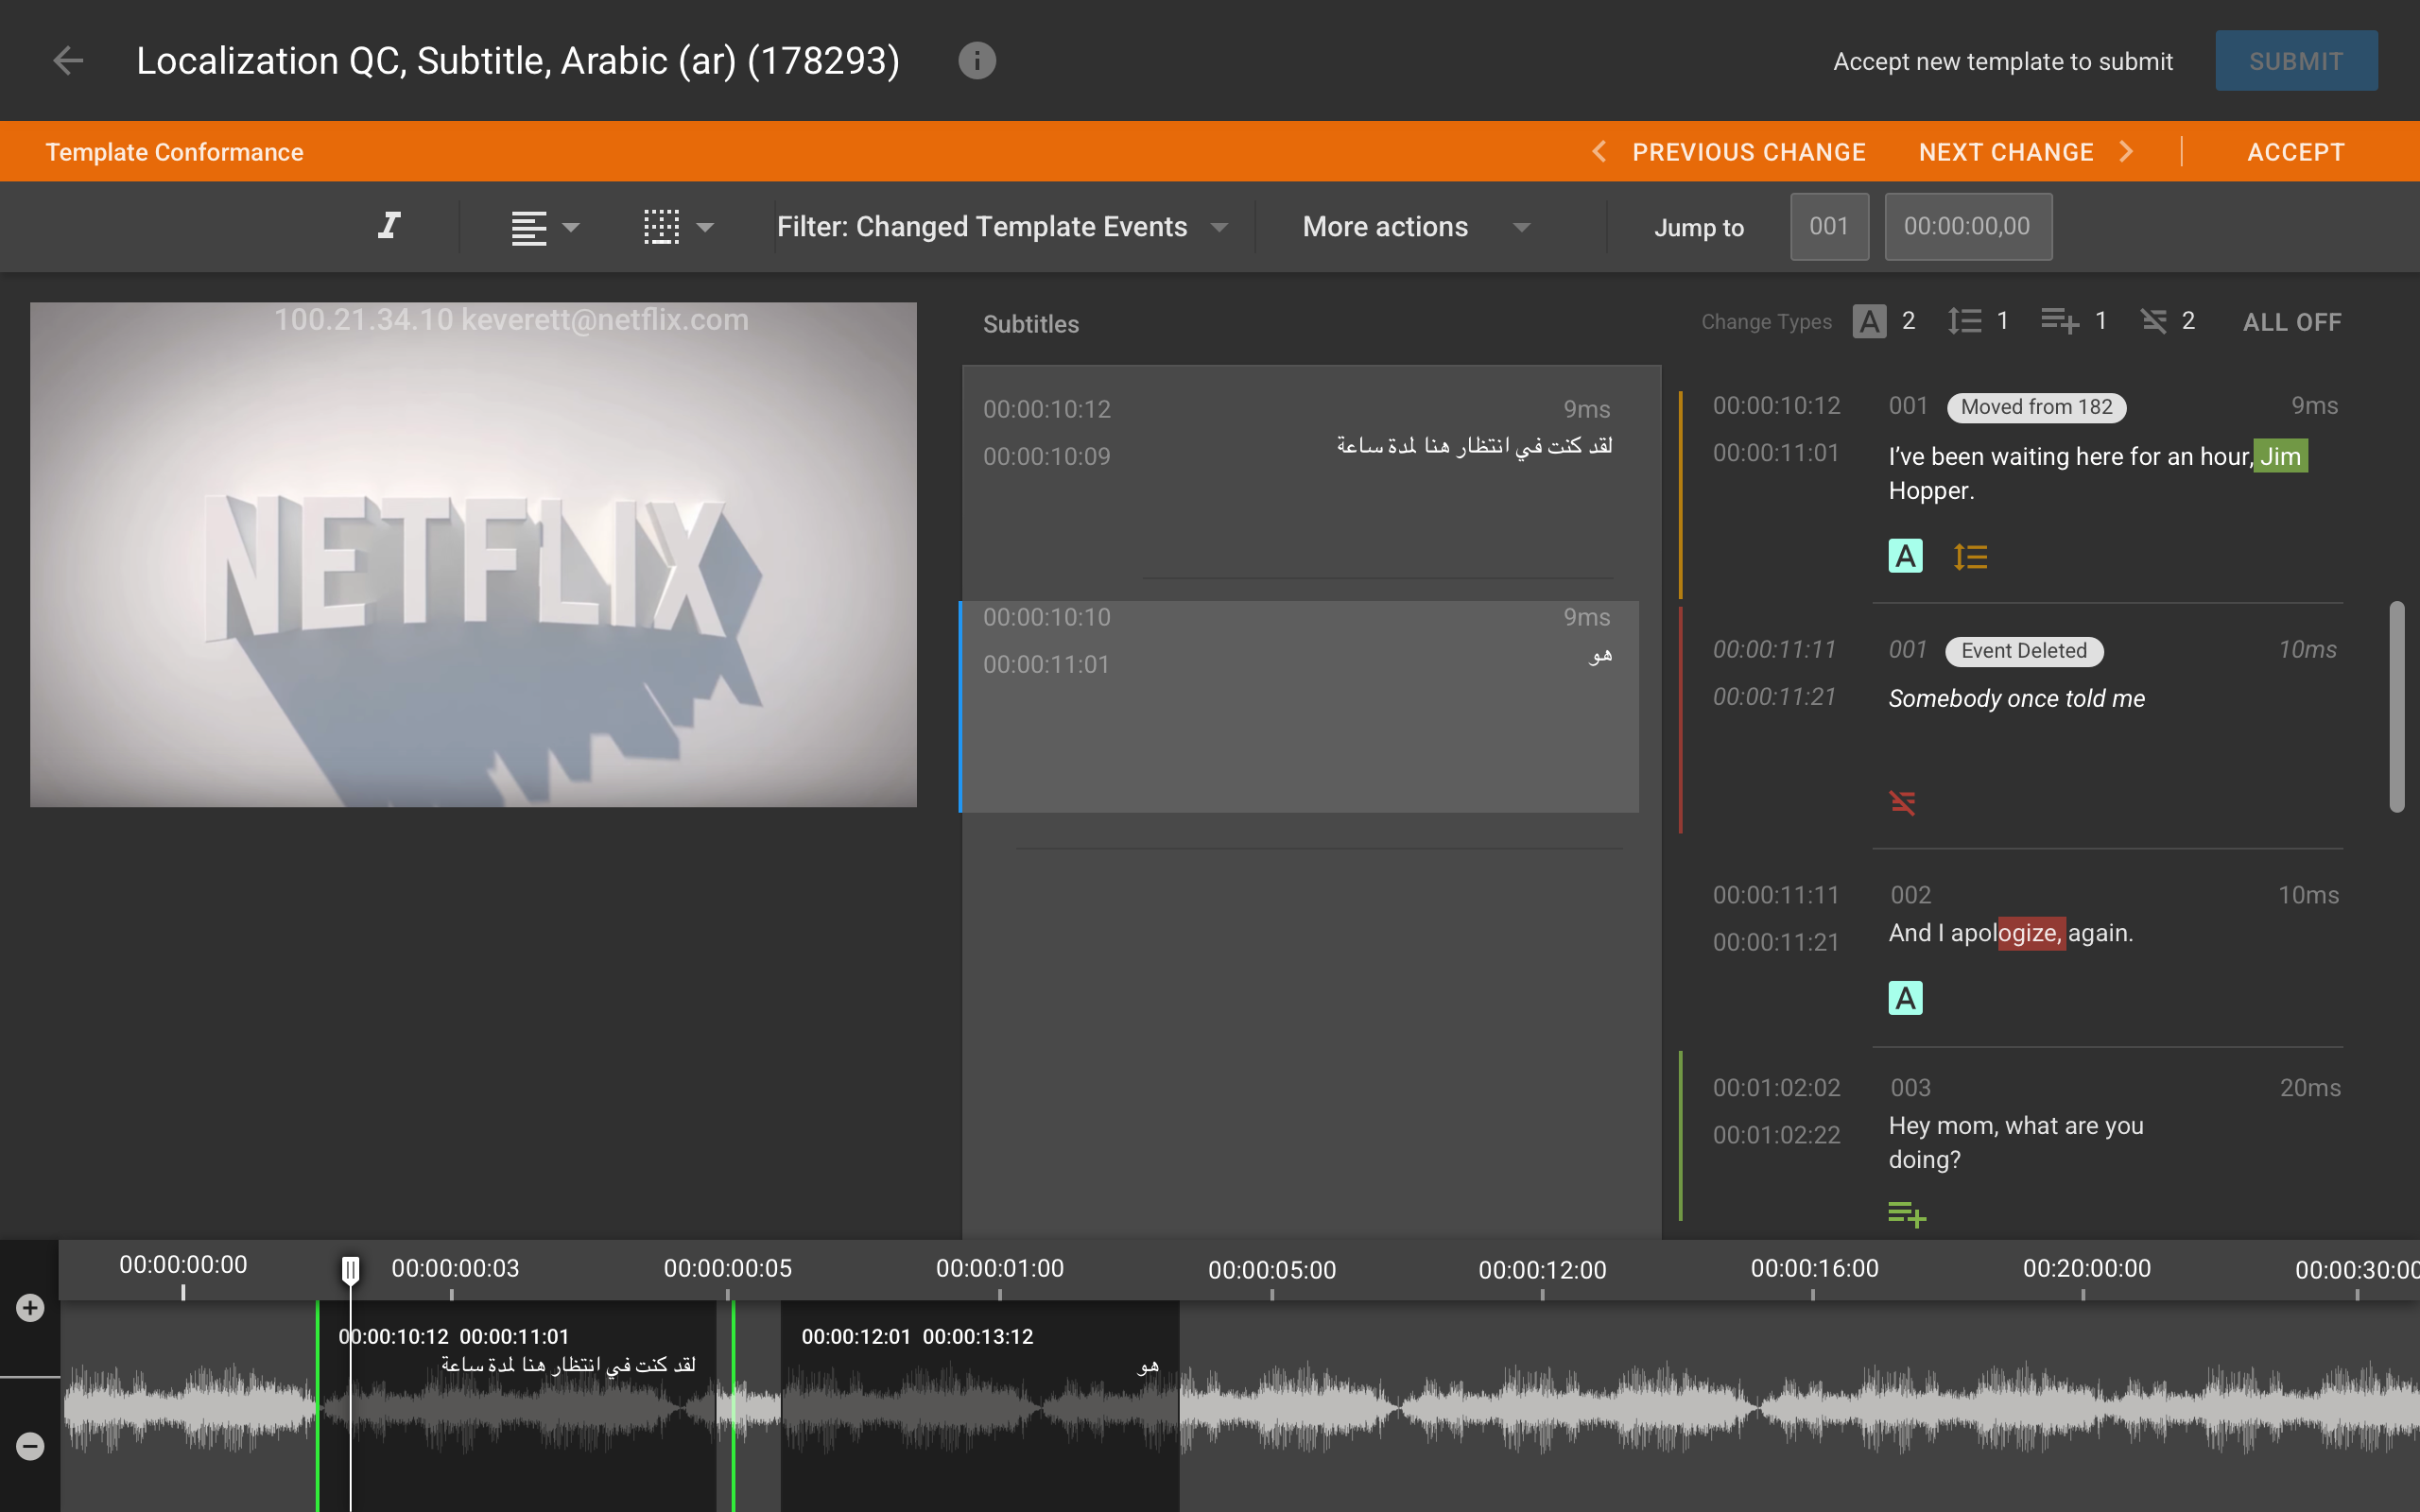The height and width of the screenshot is (1512, 2420).
Task: Click the Event Deleted badge
Action: pos(2024,651)
